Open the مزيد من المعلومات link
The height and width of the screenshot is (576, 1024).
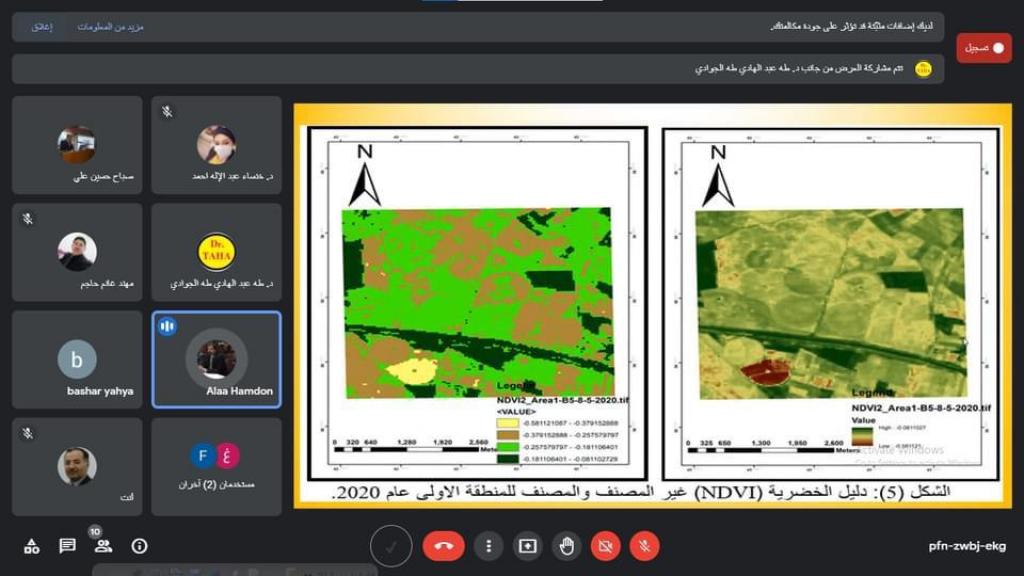point(111,26)
